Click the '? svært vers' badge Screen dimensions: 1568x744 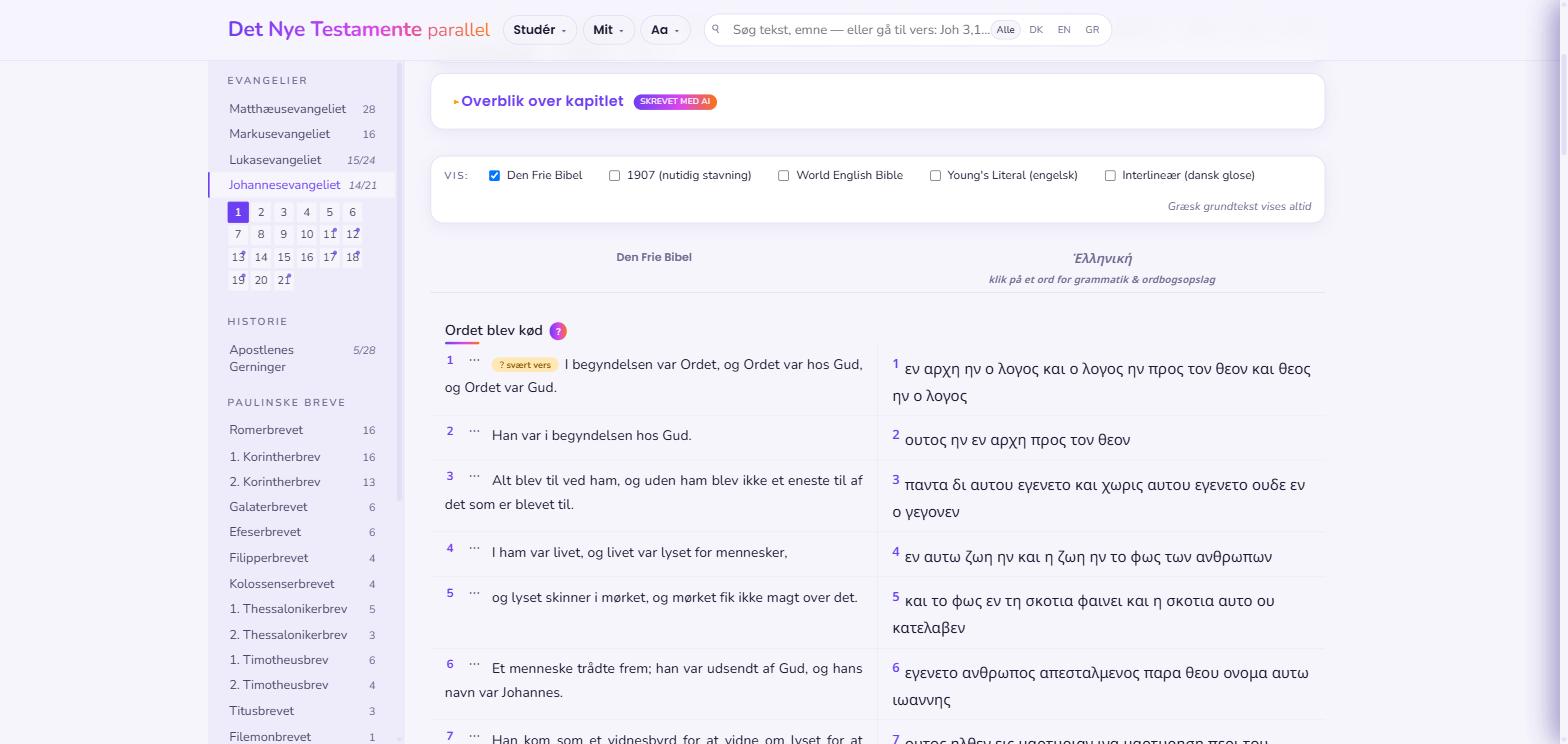[525, 365]
